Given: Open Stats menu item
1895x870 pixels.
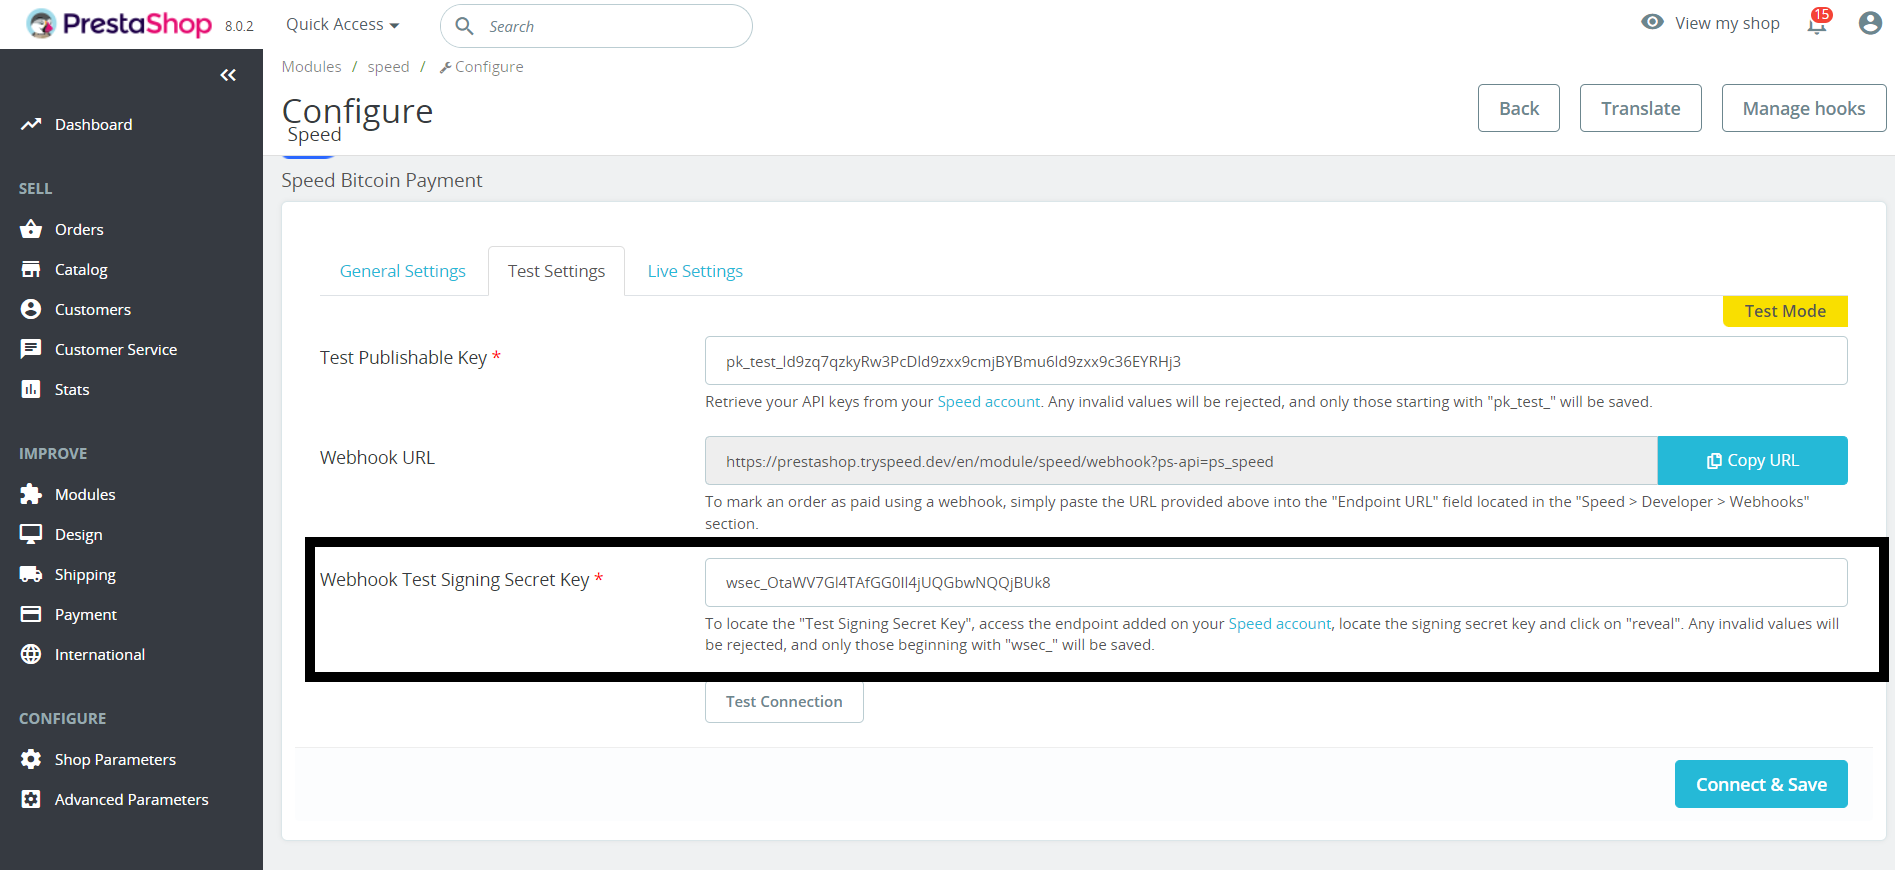Looking at the screenshot, I should click(72, 389).
